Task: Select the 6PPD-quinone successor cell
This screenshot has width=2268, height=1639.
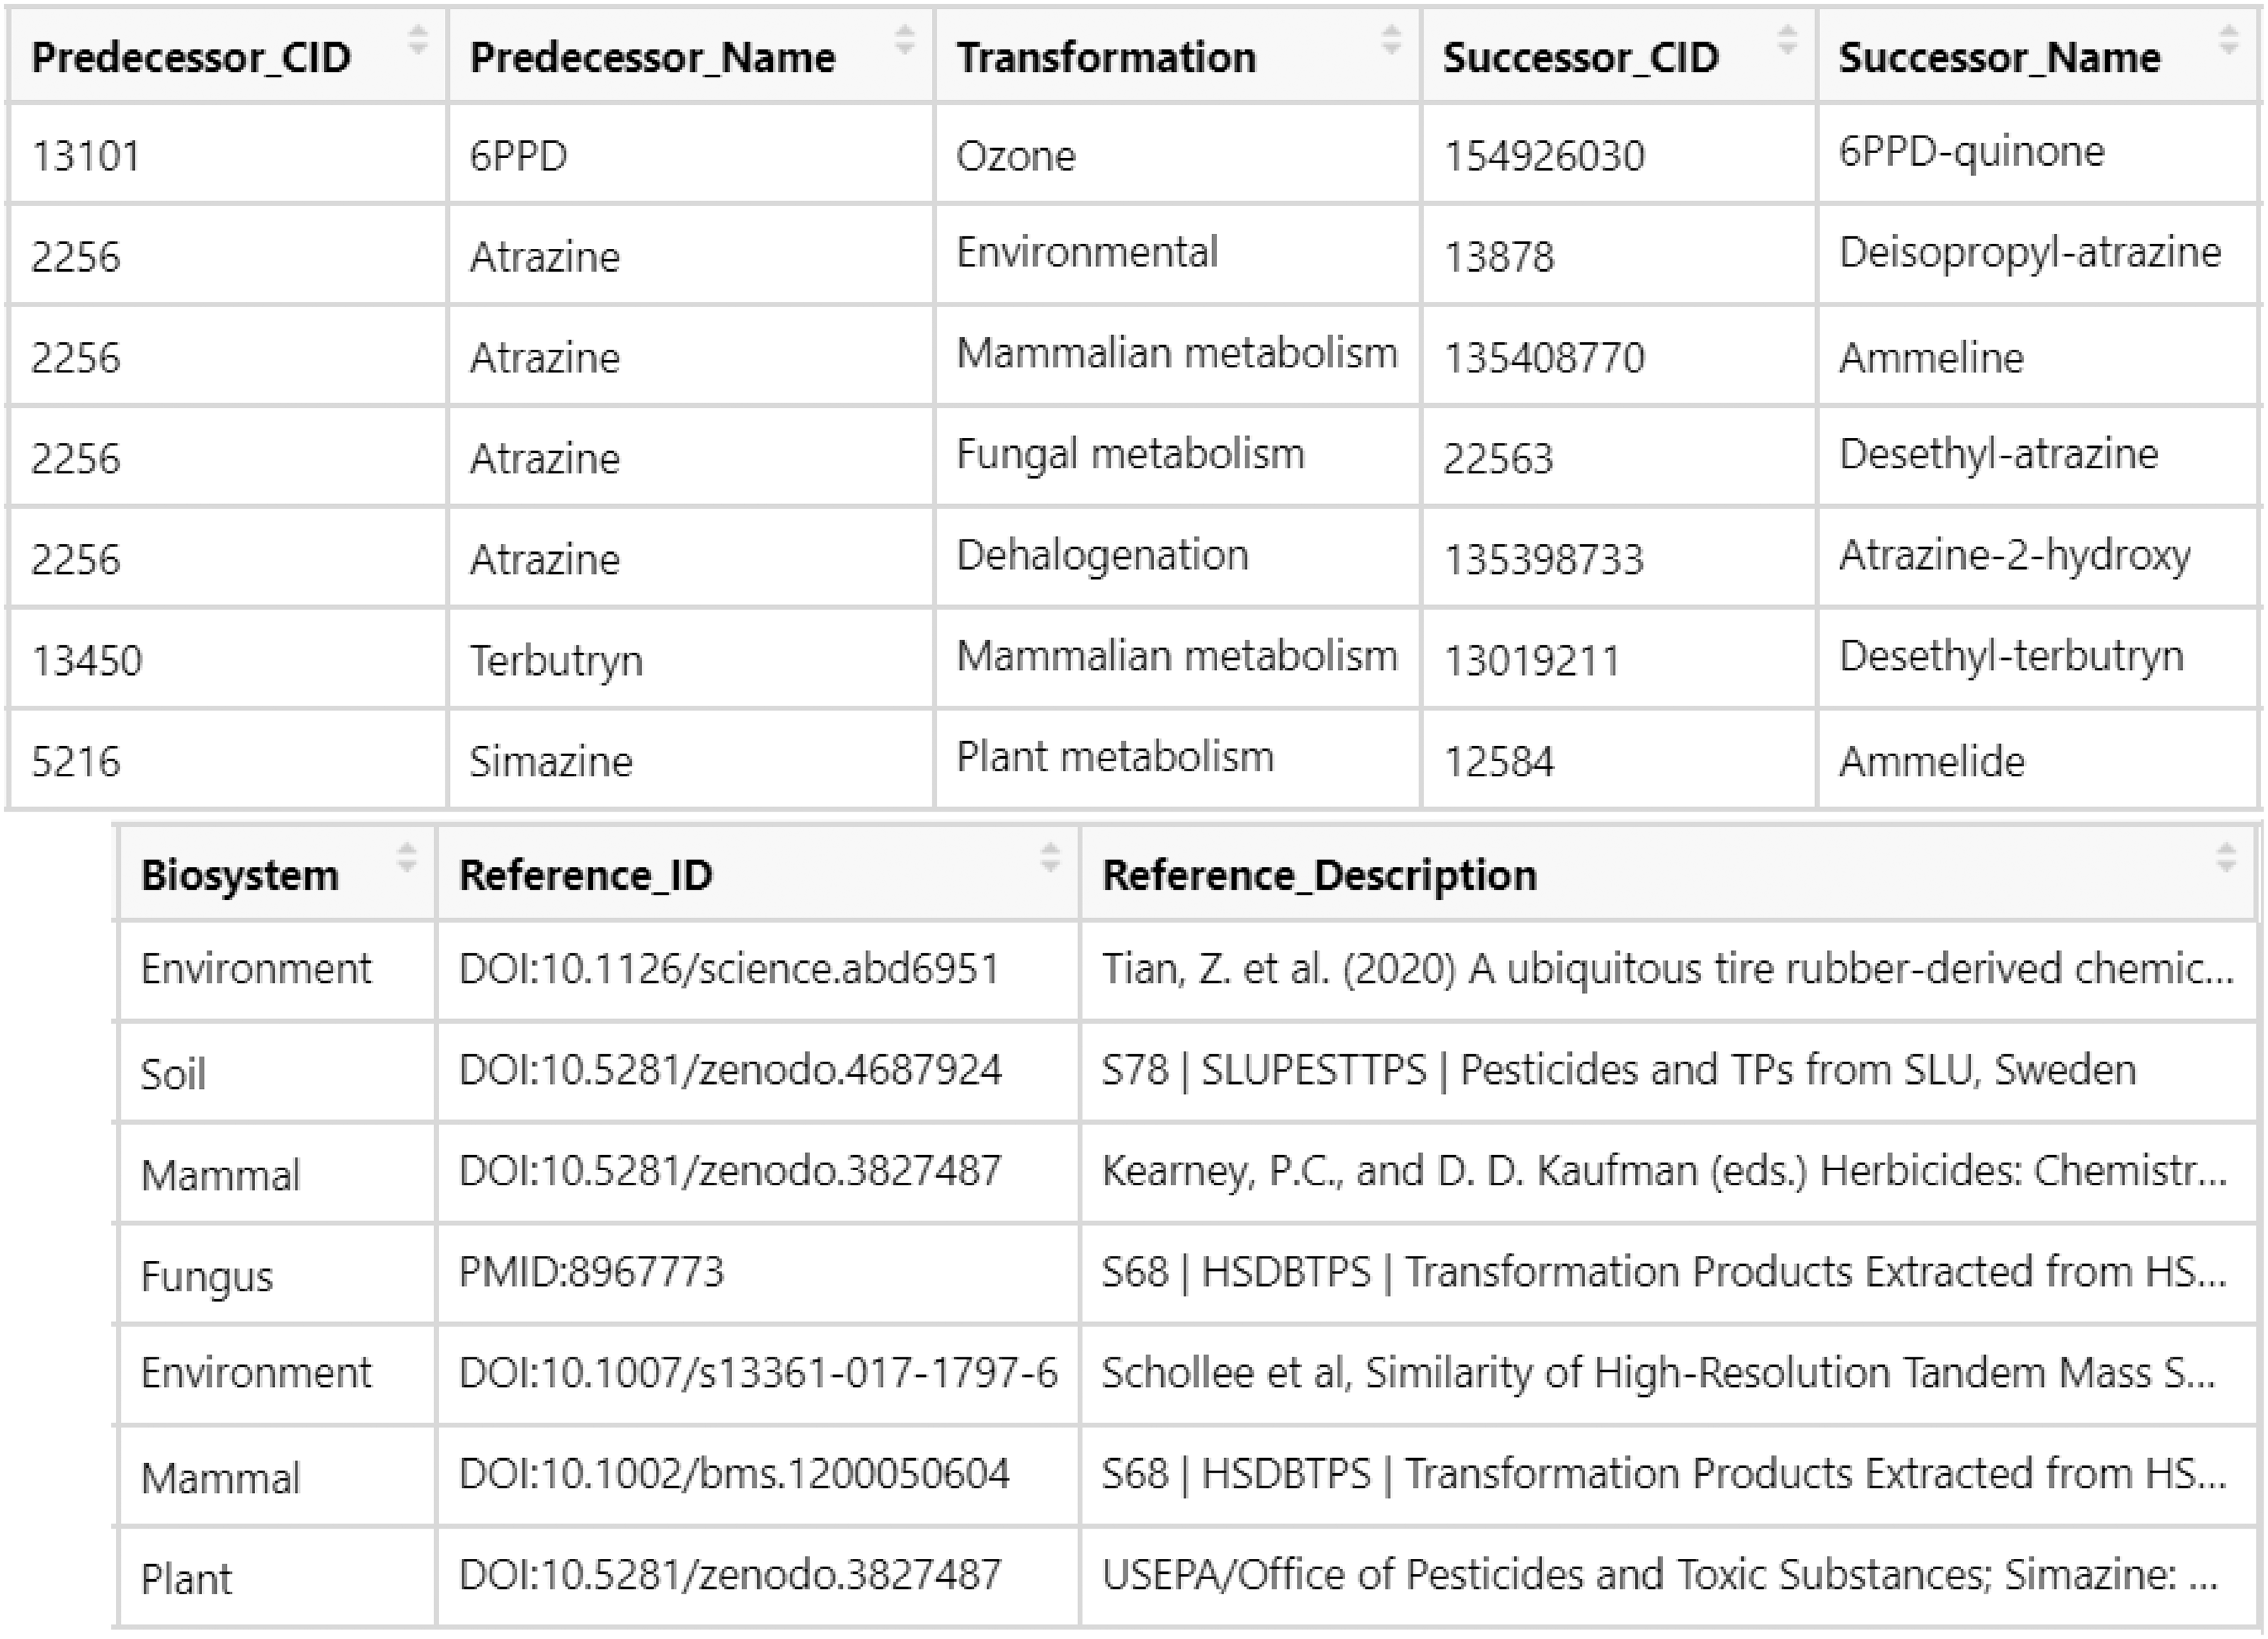Action: coord(1971,152)
